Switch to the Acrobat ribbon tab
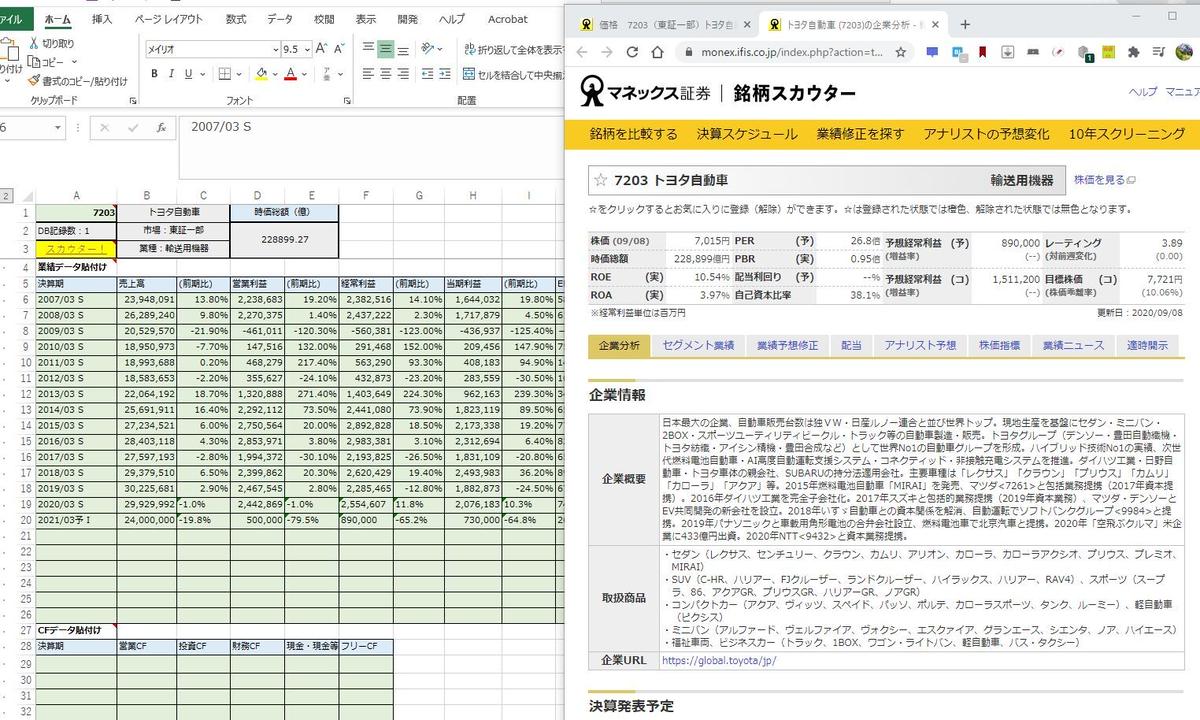Viewport: 1200px width, 720px height. [x=507, y=19]
